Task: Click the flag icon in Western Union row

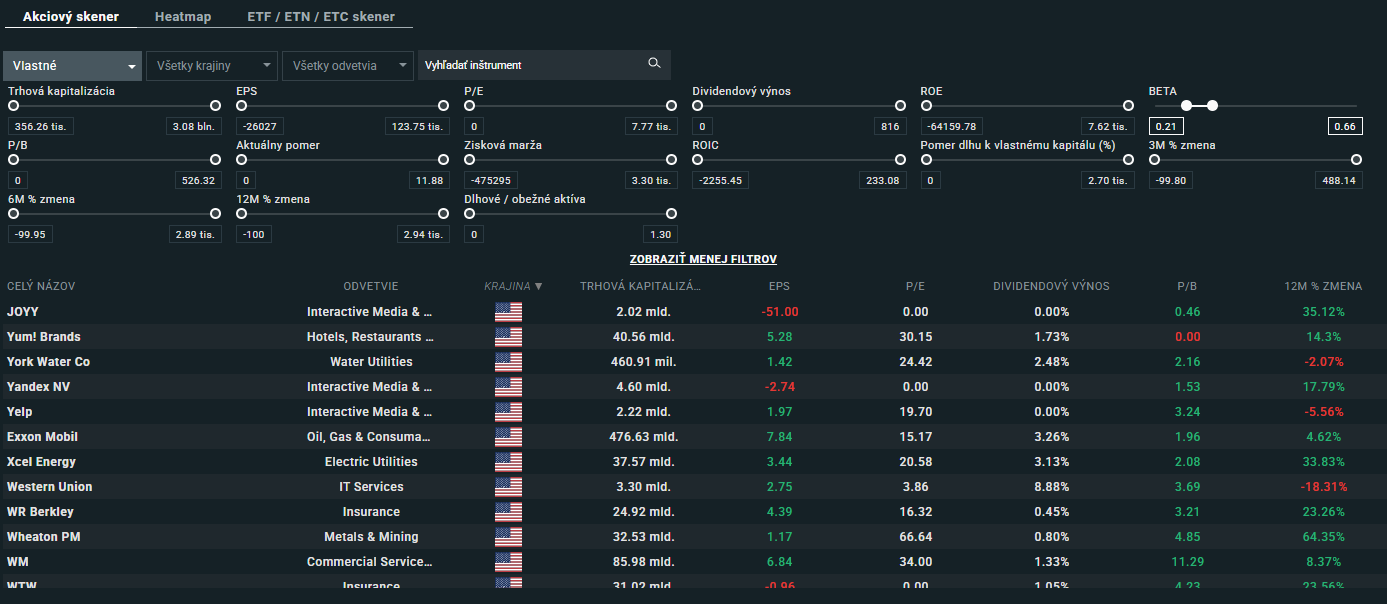Action: tap(508, 487)
